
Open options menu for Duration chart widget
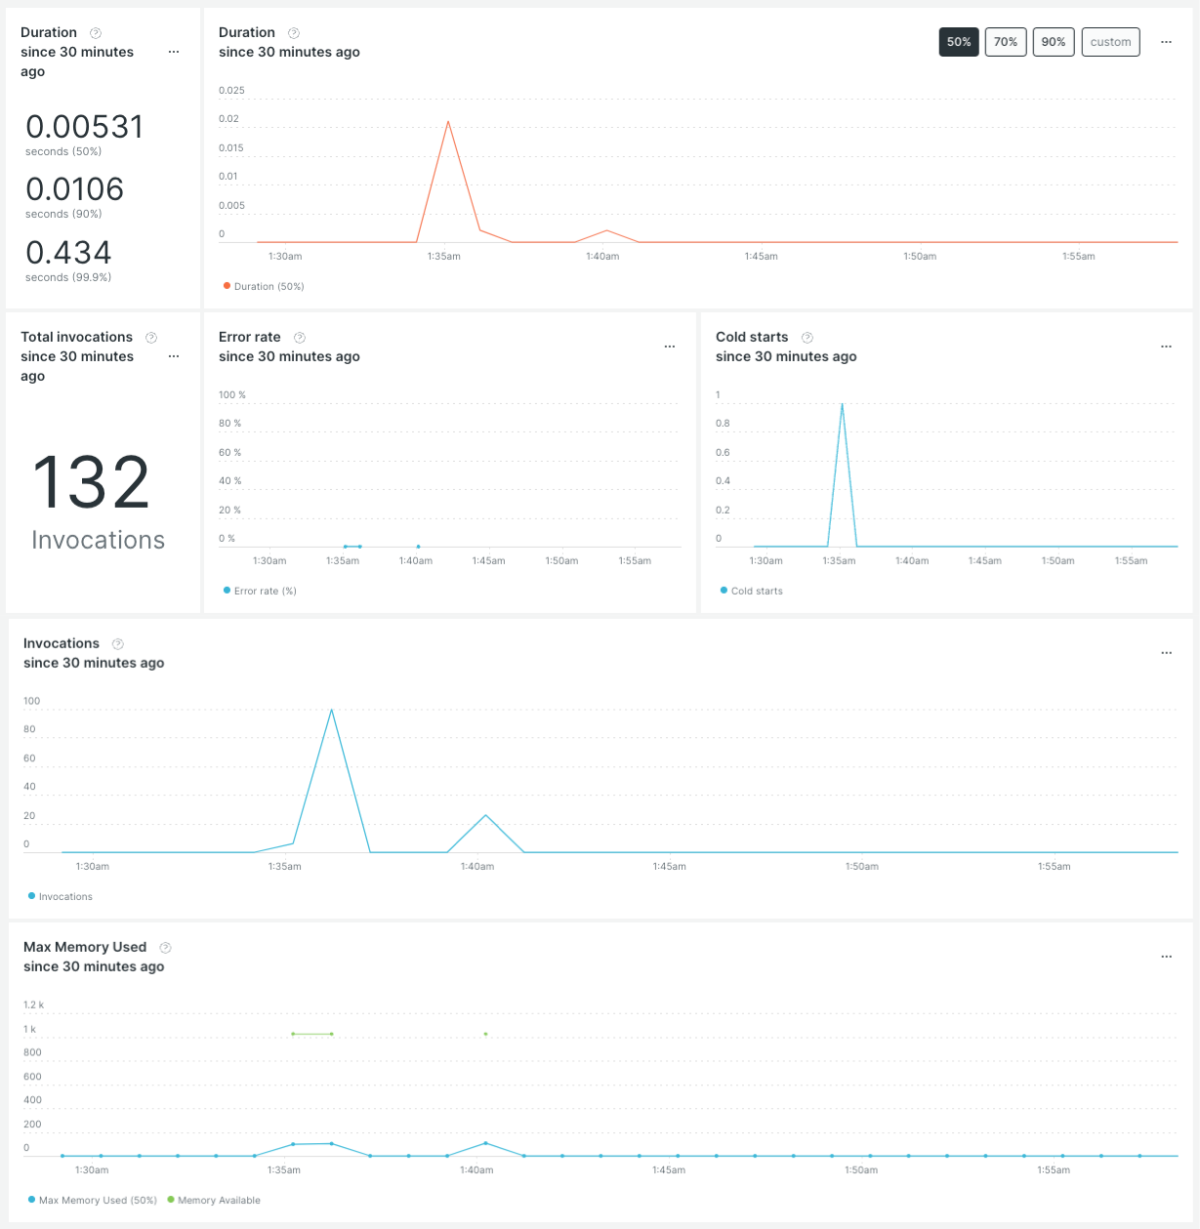click(1166, 42)
